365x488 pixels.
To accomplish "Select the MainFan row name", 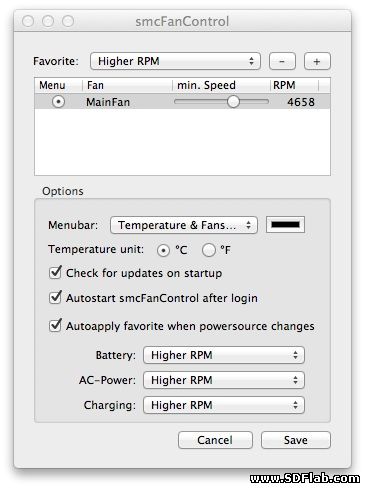I will (x=108, y=102).
